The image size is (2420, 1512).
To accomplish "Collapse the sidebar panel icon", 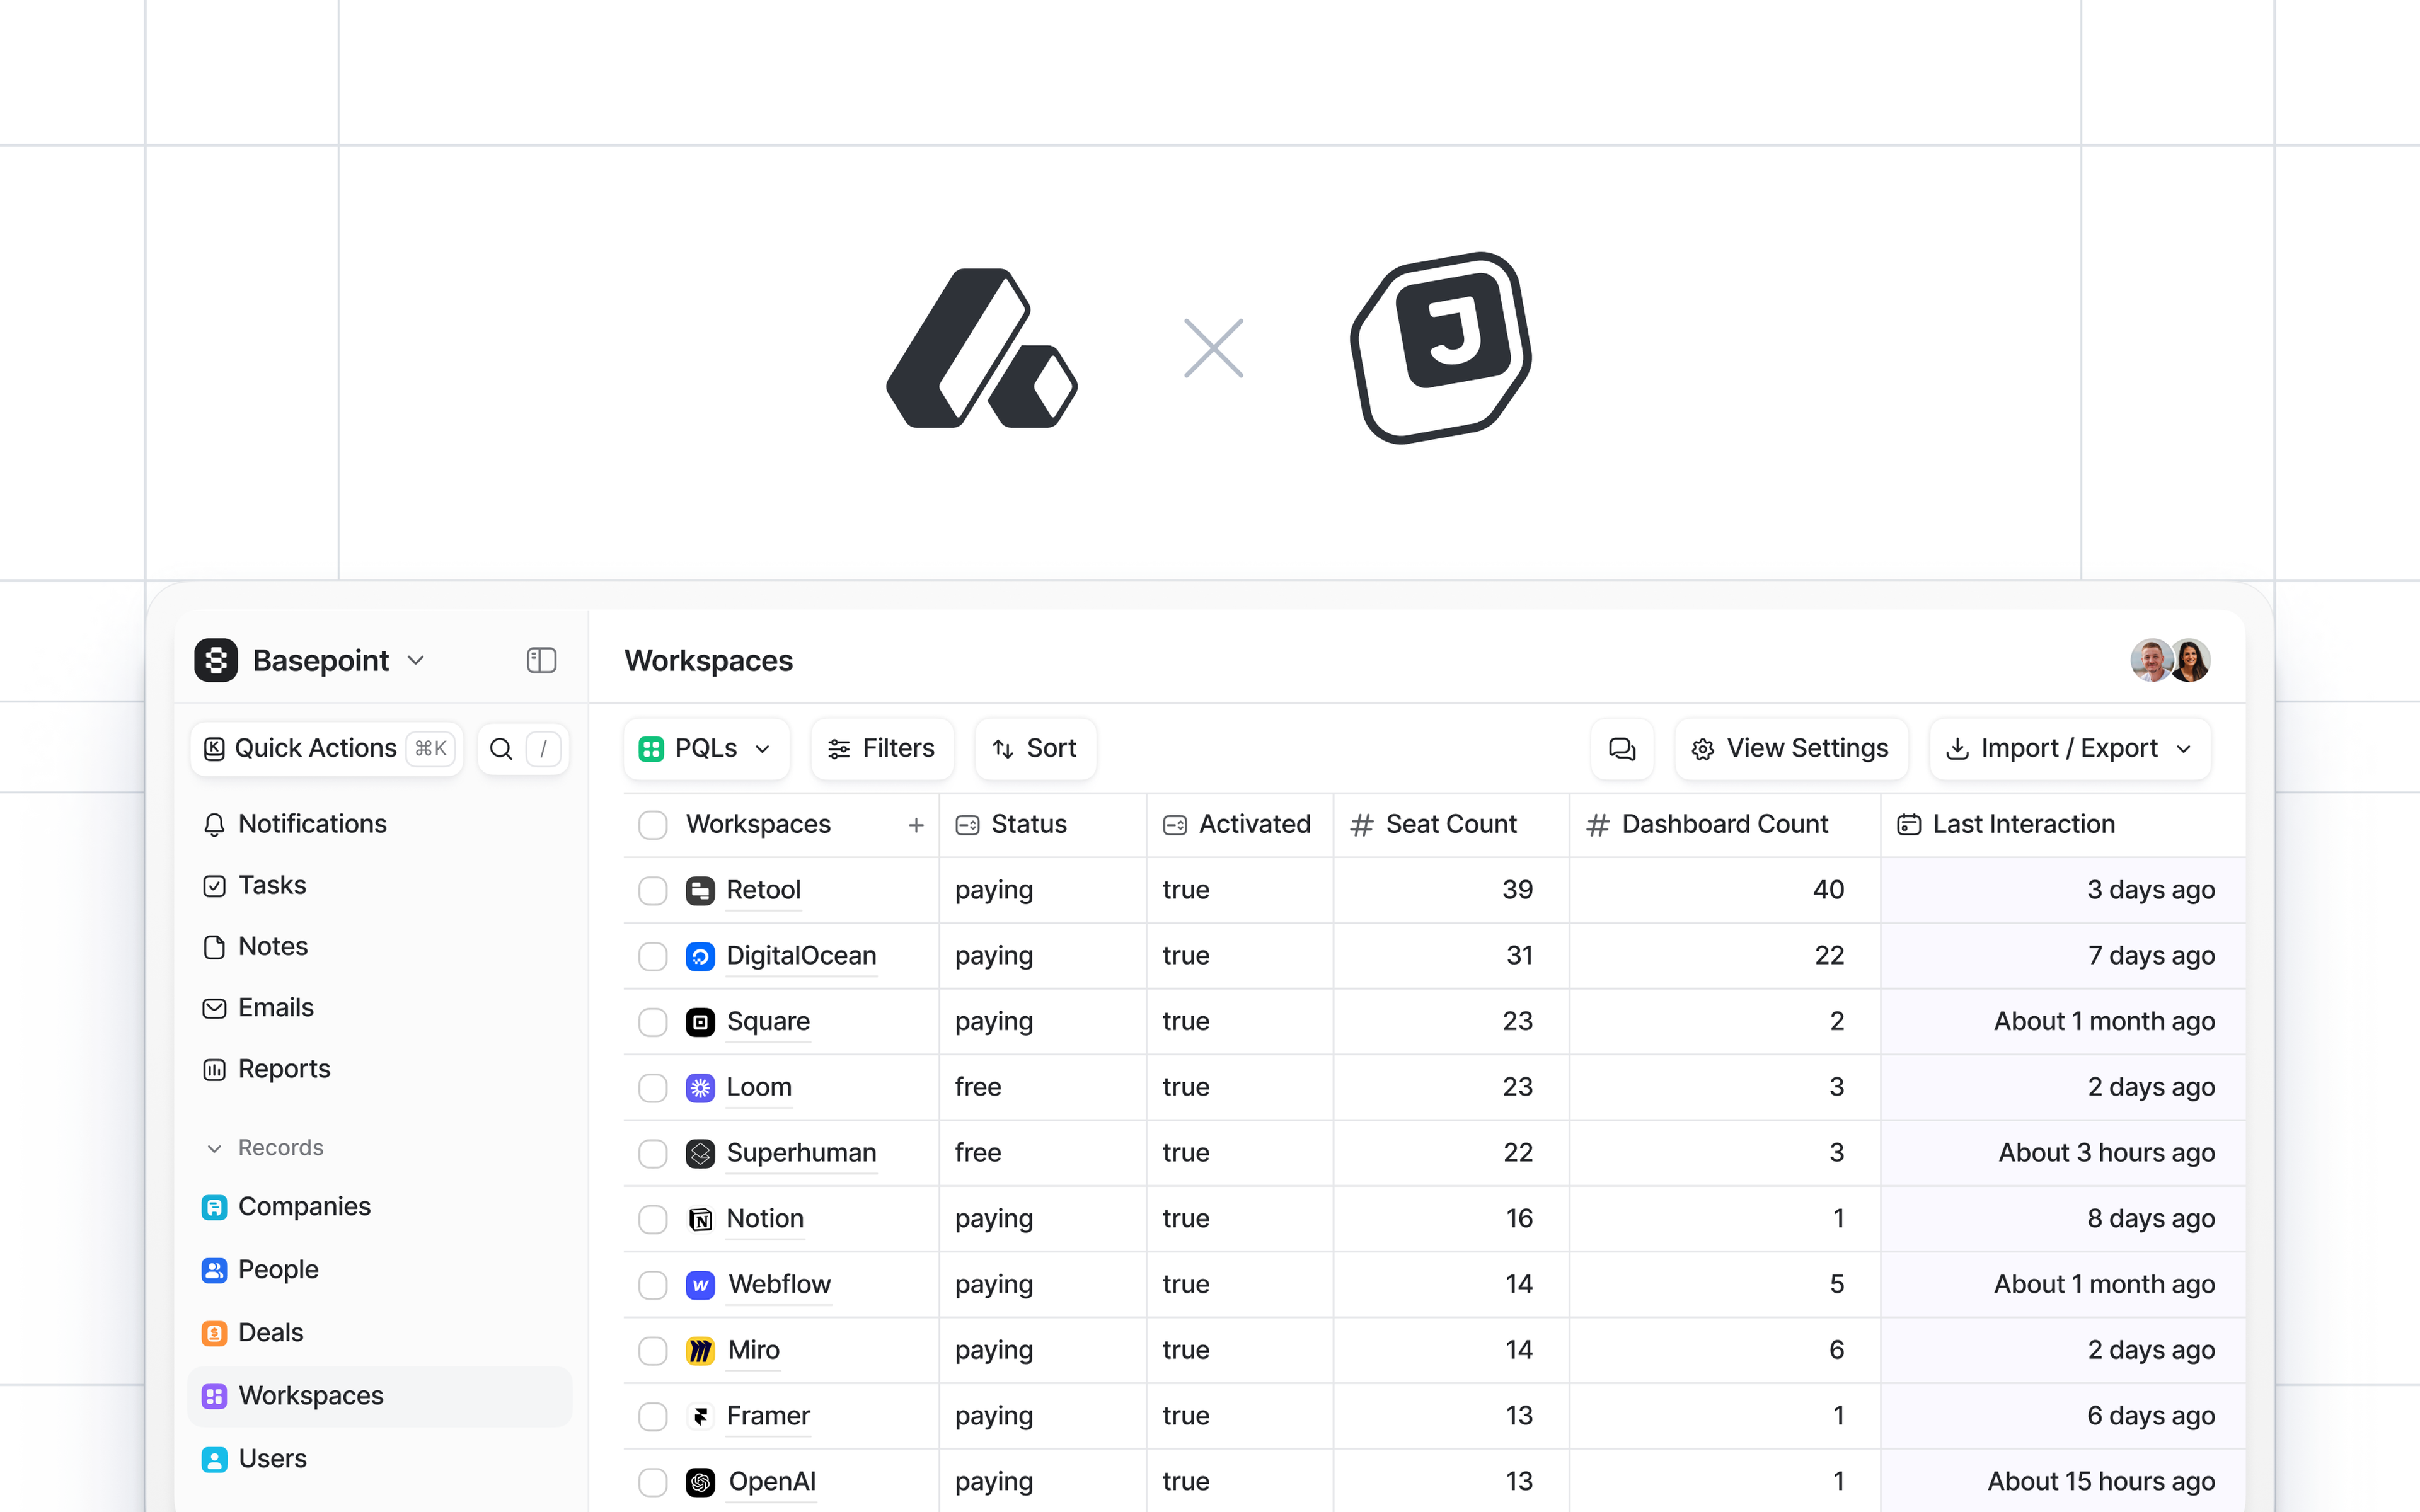I will [541, 660].
